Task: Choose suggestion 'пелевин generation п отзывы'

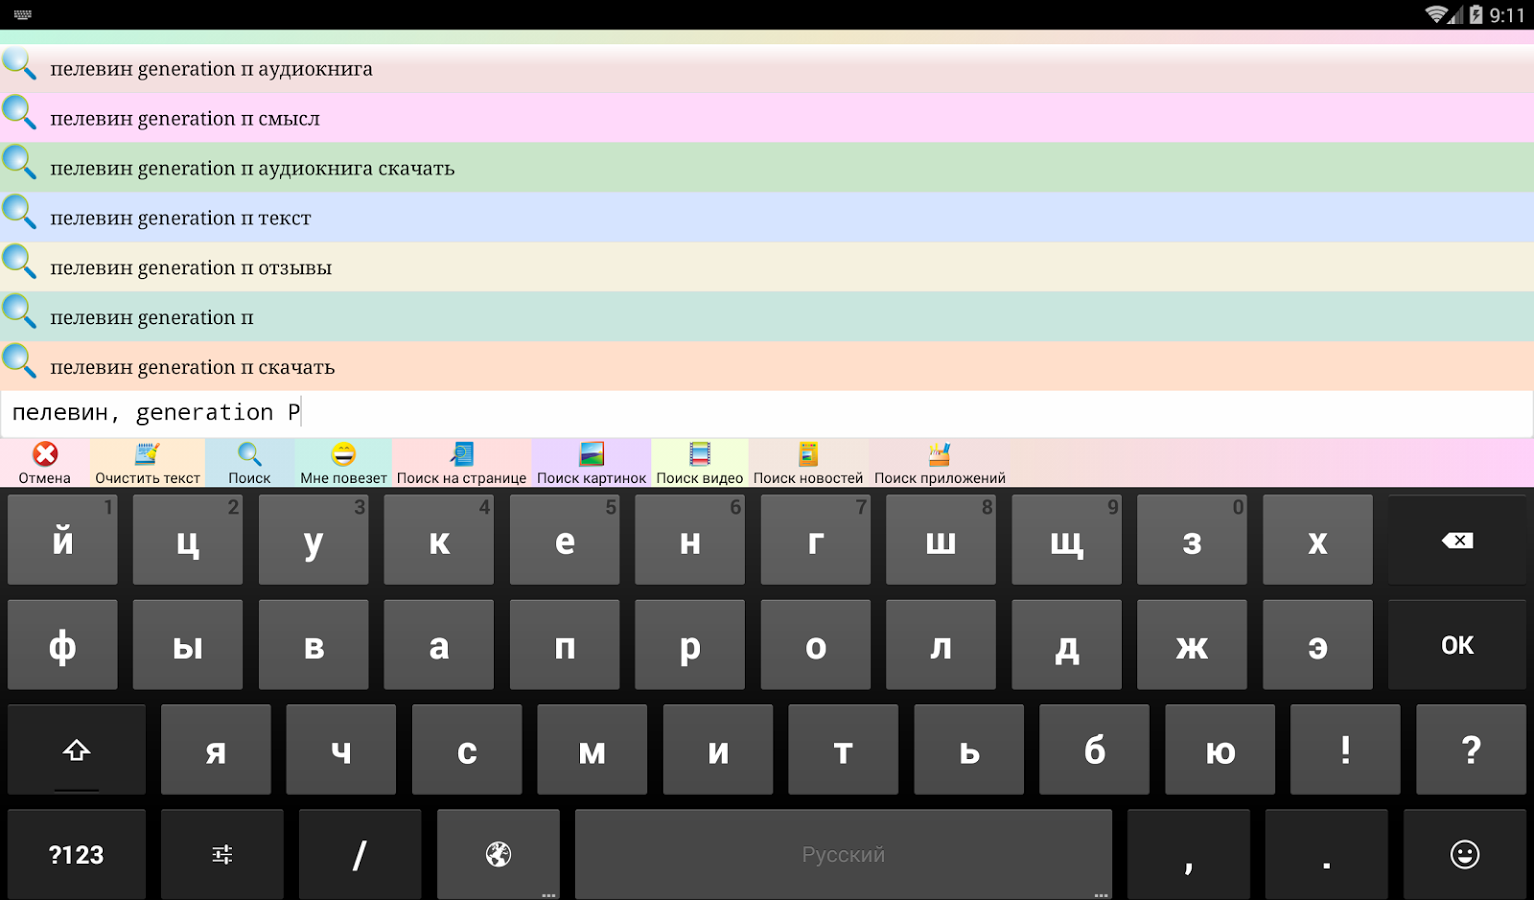Action: (x=191, y=268)
